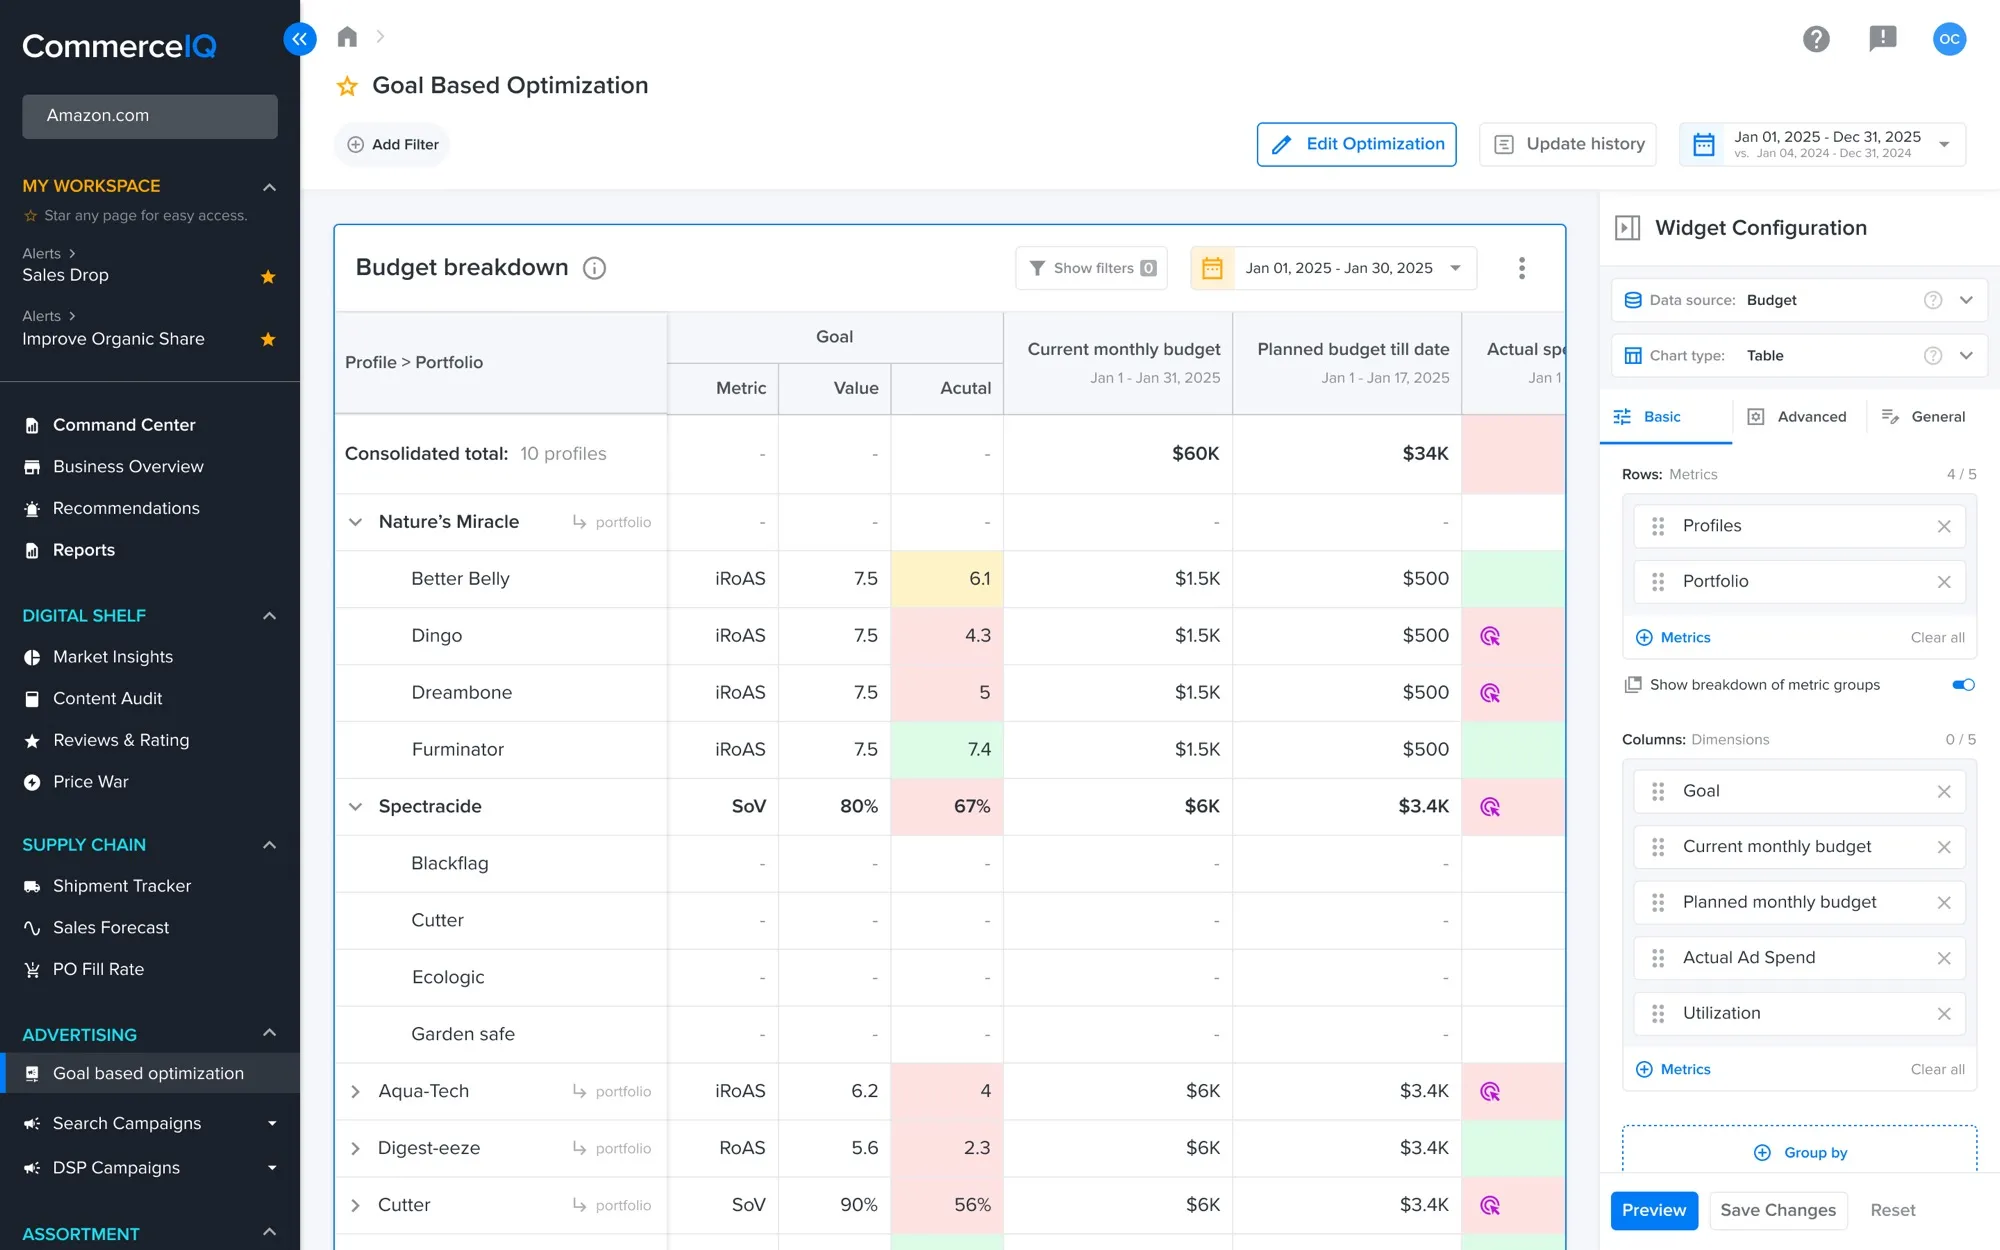Remove Profiles from Rows
Image resolution: width=2000 pixels, height=1250 pixels.
1944,526
